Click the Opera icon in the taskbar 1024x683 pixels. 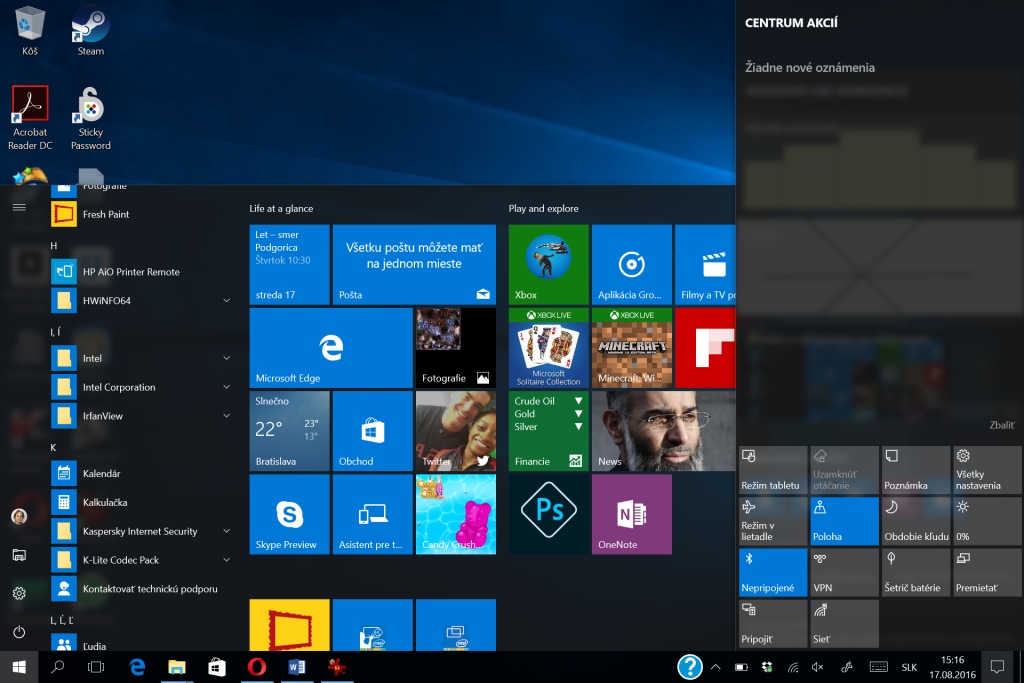click(x=256, y=667)
